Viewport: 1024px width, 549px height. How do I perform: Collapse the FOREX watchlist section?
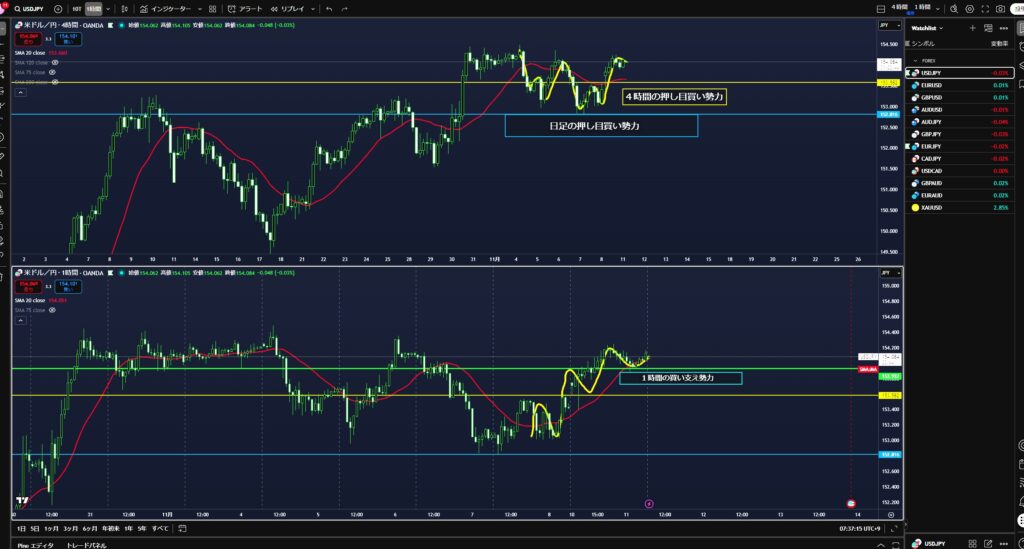point(914,60)
